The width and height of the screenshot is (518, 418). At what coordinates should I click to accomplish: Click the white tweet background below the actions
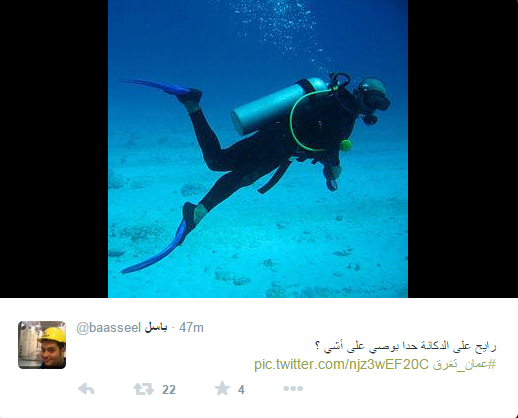[x=259, y=407]
